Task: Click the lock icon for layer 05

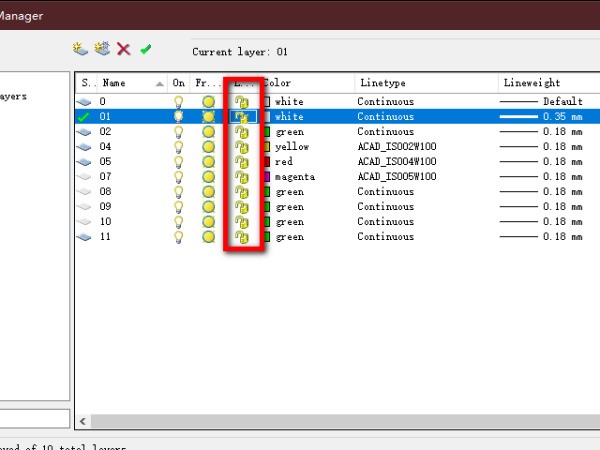Action: click(x=241, y=162)
